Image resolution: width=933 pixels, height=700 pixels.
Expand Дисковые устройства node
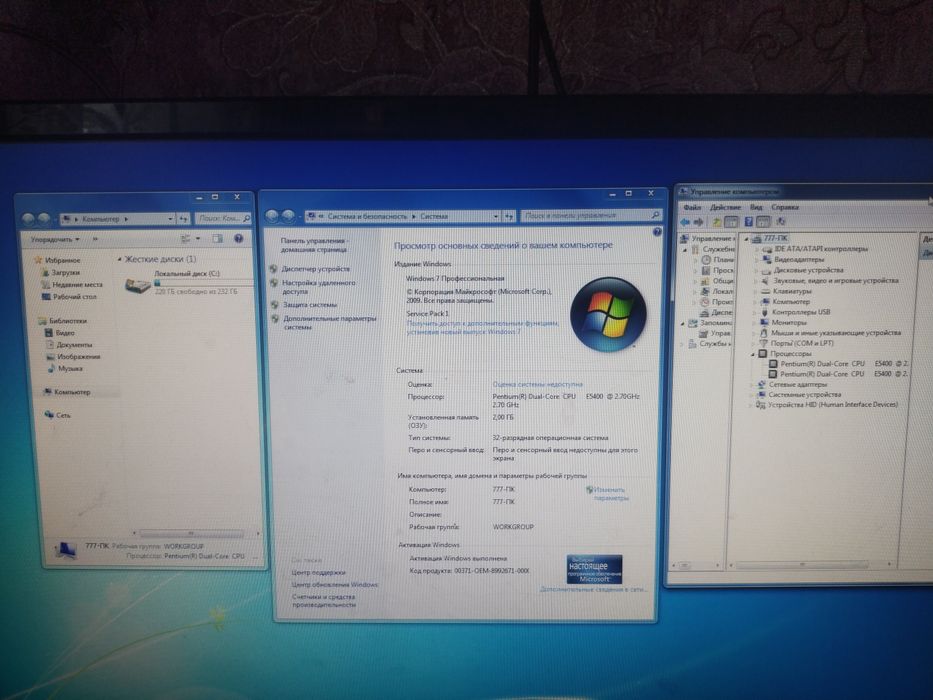tap(756, 270)
